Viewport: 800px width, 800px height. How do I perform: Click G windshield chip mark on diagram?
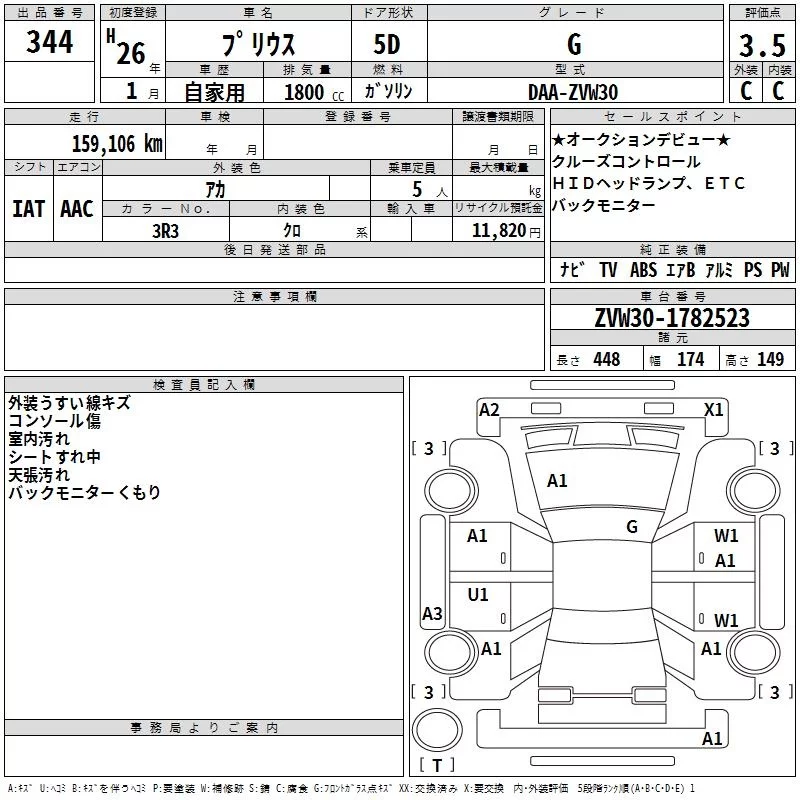coord(632,527)
